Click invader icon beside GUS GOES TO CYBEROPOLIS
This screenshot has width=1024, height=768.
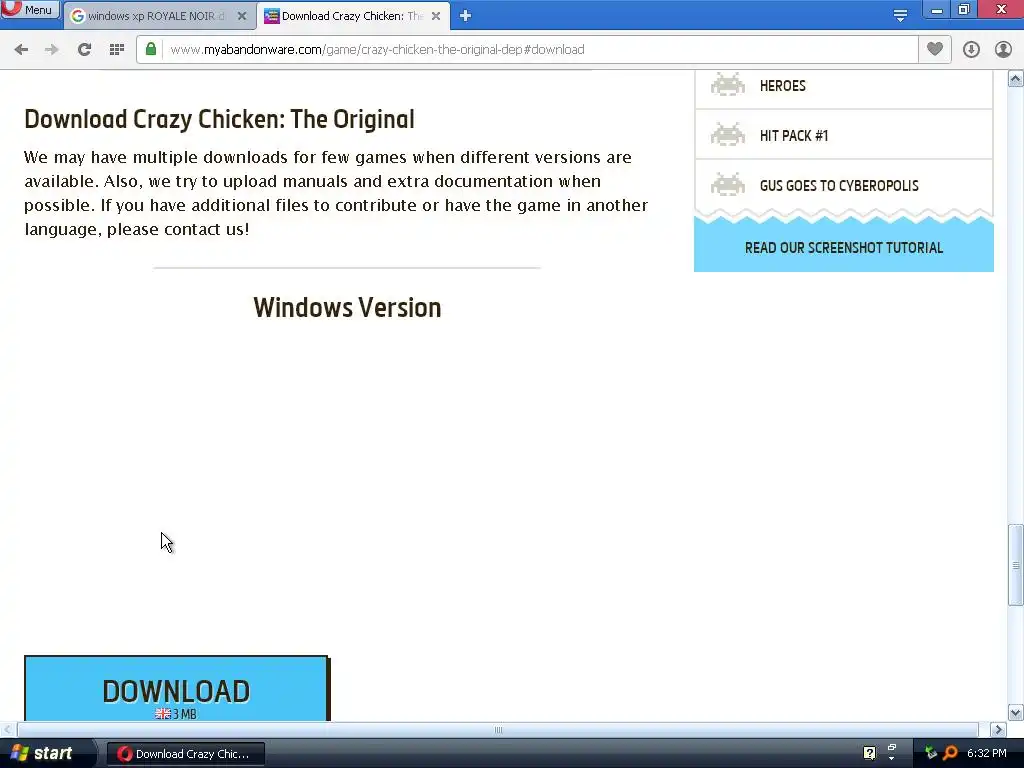click(x=728, y=184)
